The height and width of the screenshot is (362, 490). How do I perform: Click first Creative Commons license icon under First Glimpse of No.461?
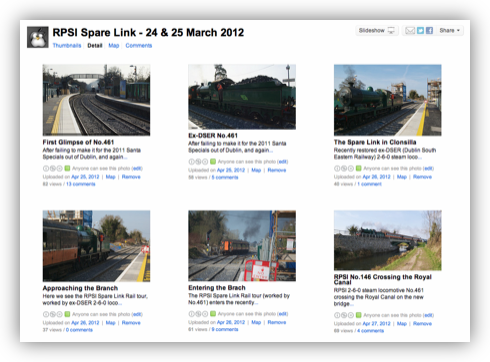point(46,168)
